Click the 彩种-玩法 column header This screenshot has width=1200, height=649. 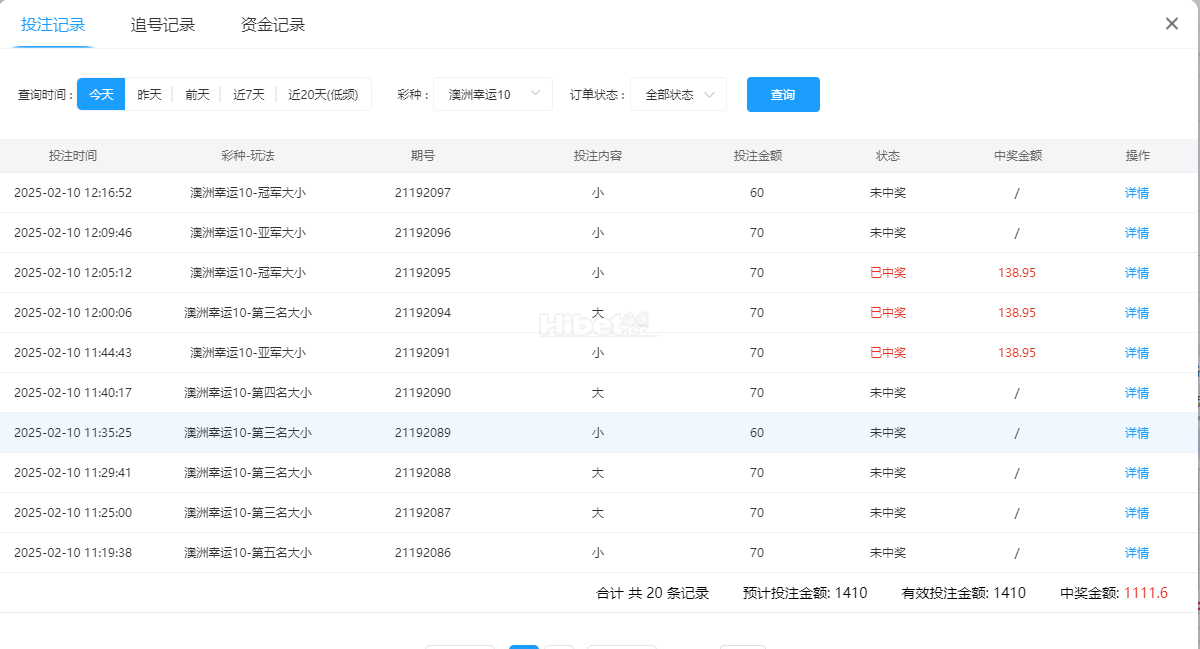248,156
